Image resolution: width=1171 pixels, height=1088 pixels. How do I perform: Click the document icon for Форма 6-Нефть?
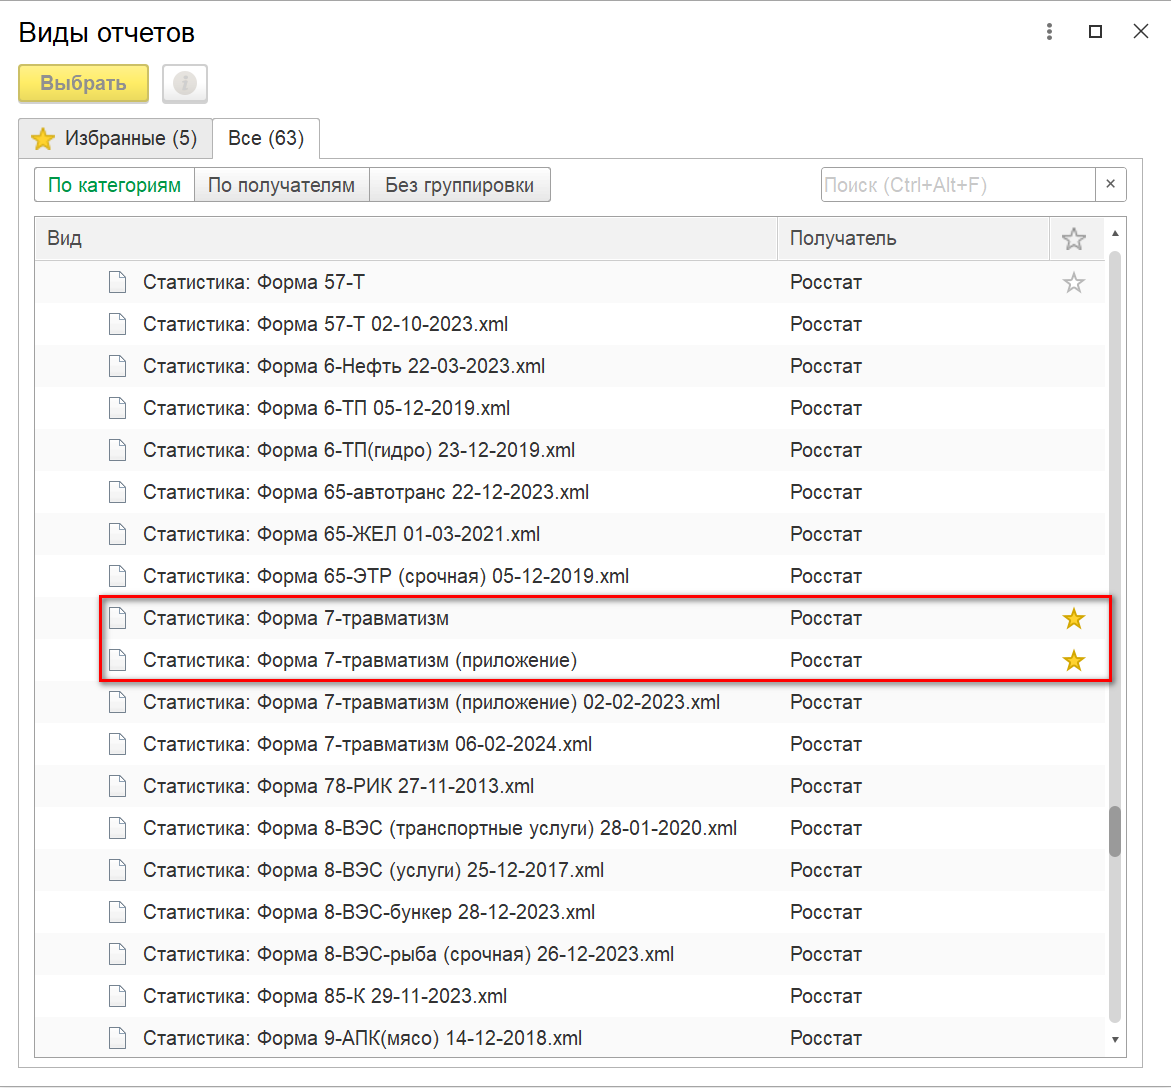[118, 366]
